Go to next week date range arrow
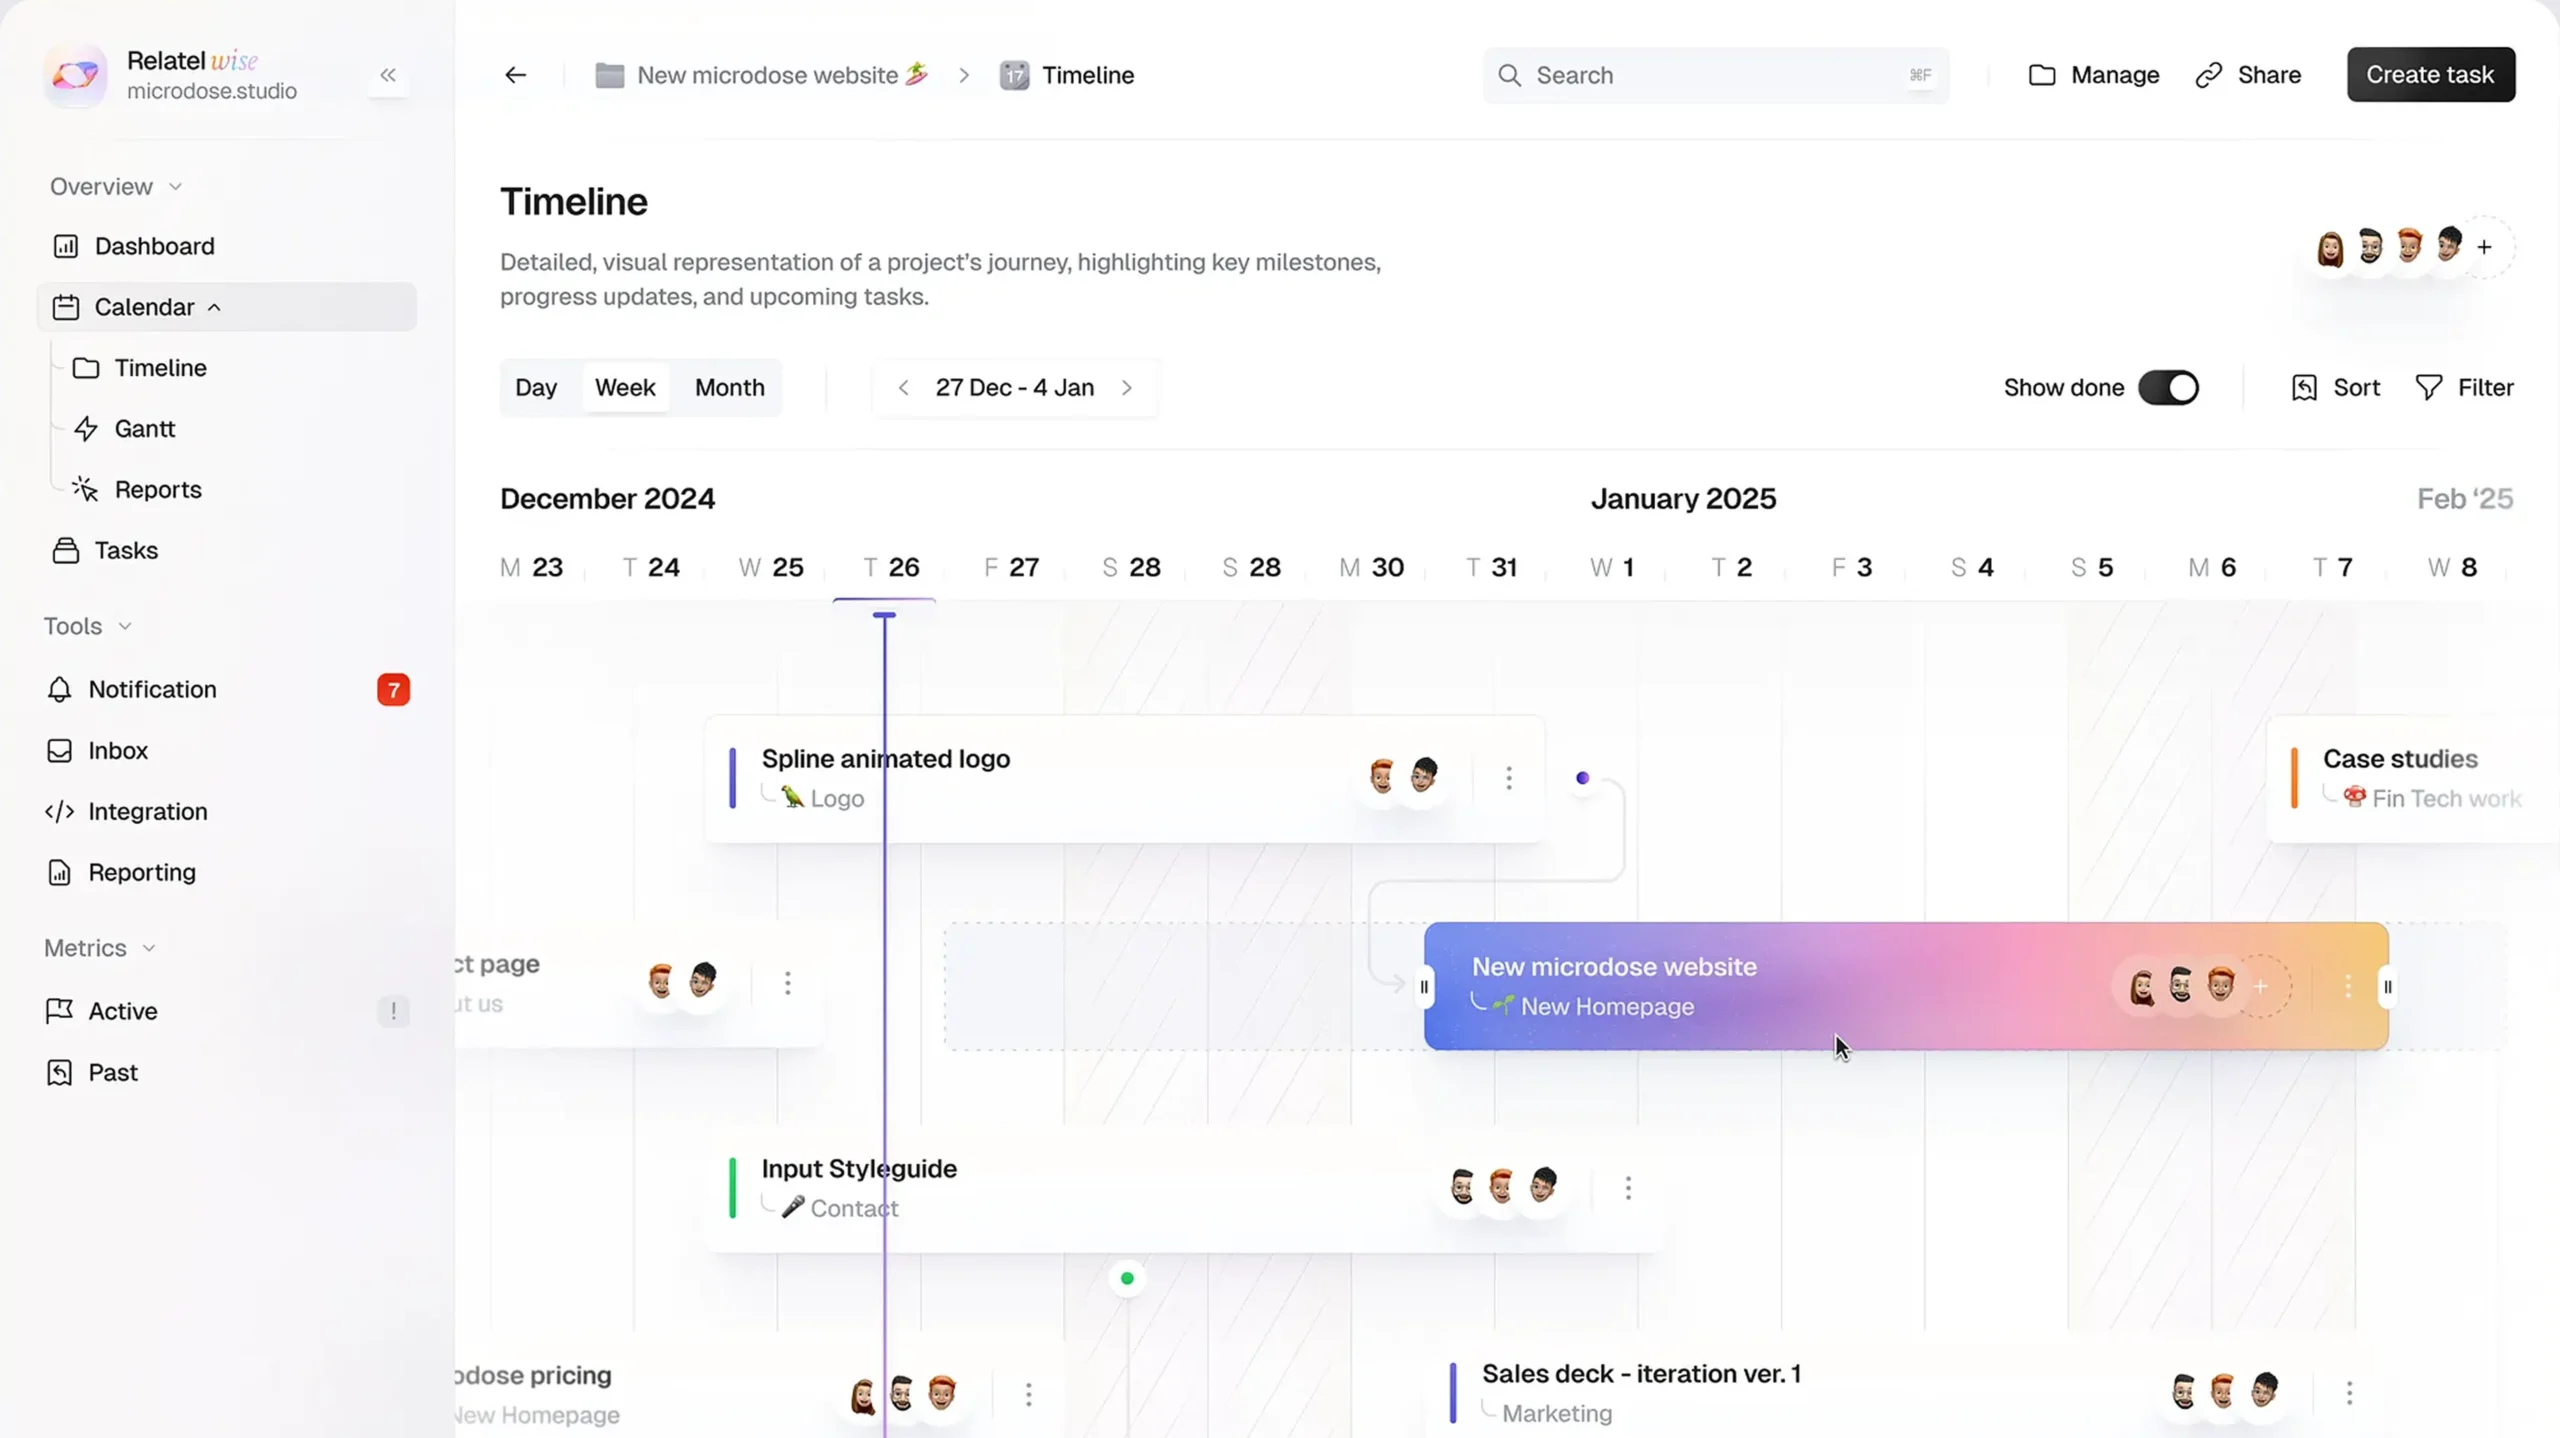The image size is (2560, 1438). coord(1127,387)
